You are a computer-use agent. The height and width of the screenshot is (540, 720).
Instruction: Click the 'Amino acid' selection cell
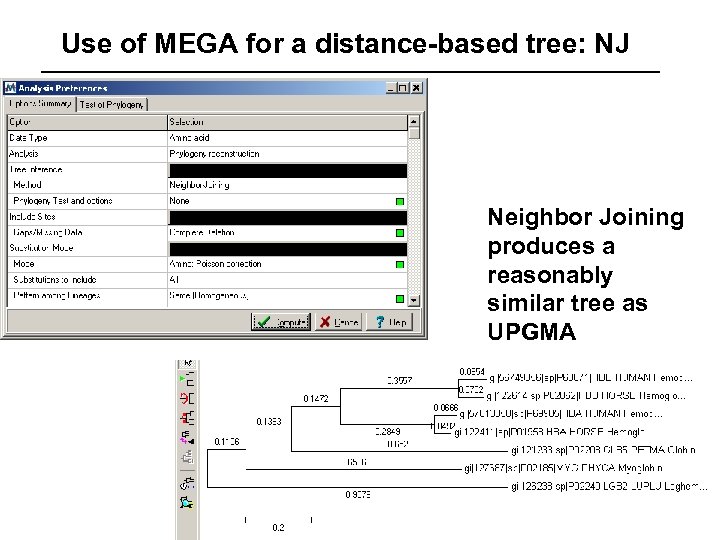pos(287,138)
